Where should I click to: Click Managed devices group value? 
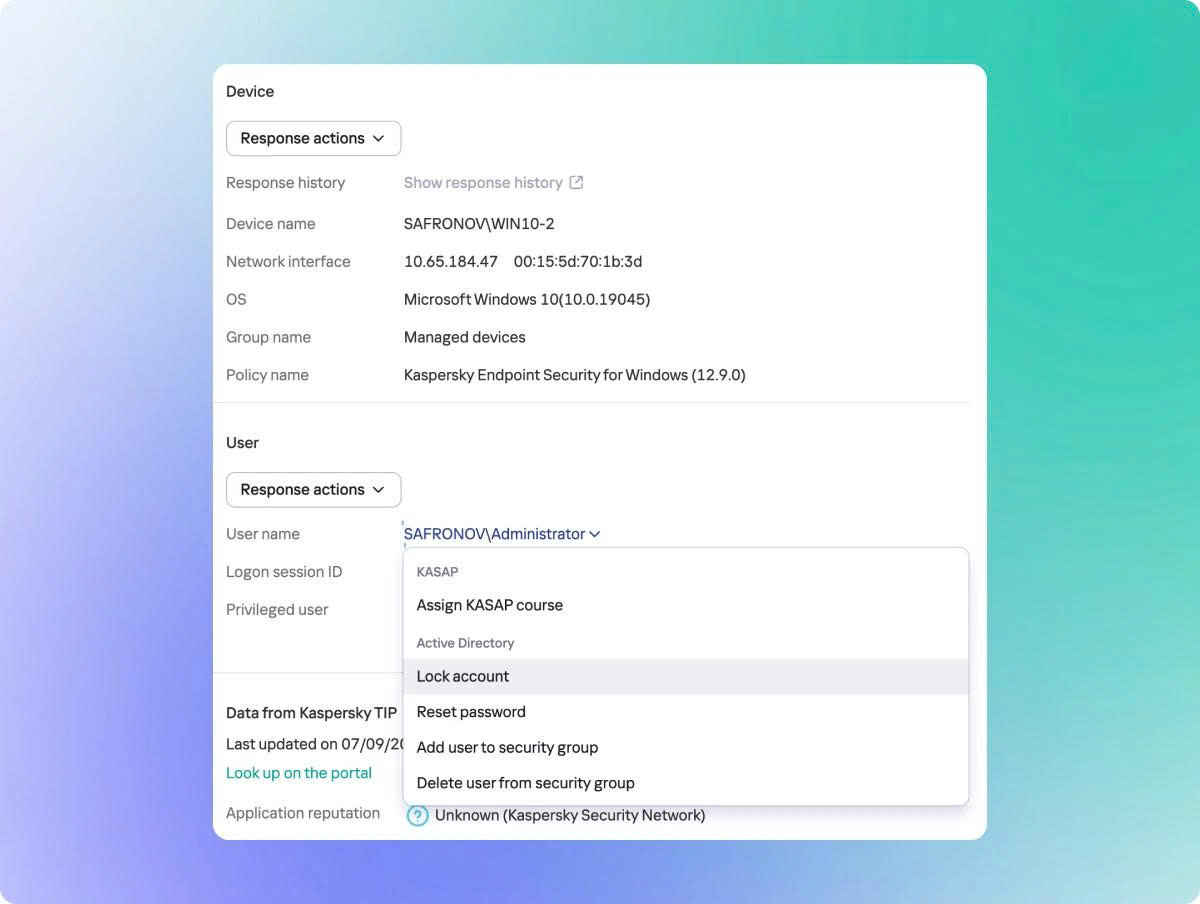465,337
